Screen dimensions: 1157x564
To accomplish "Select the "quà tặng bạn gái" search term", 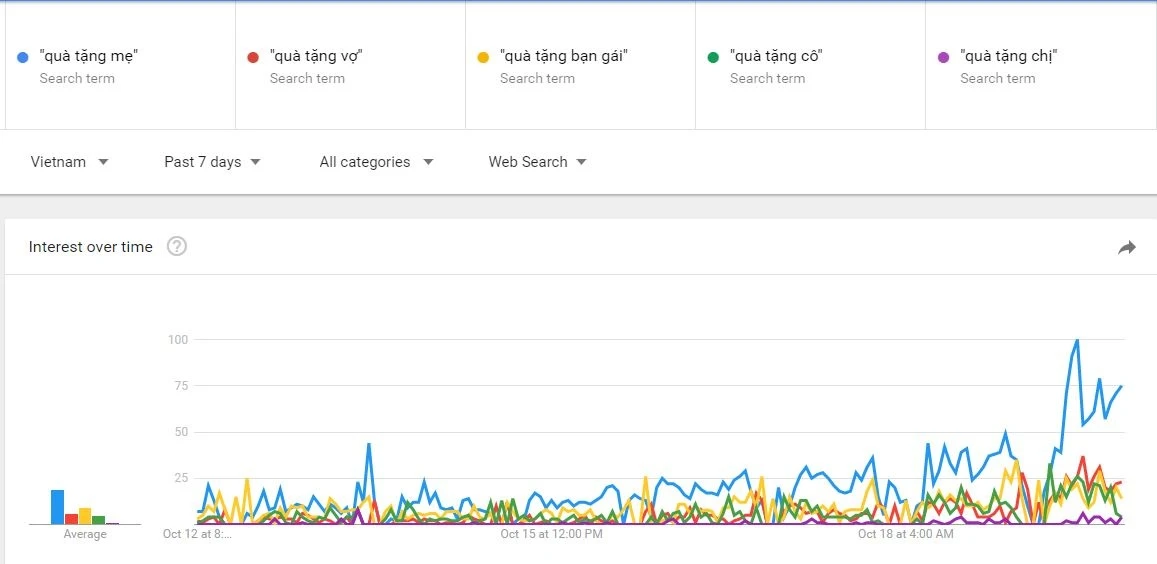I will (x=564, y=56).
